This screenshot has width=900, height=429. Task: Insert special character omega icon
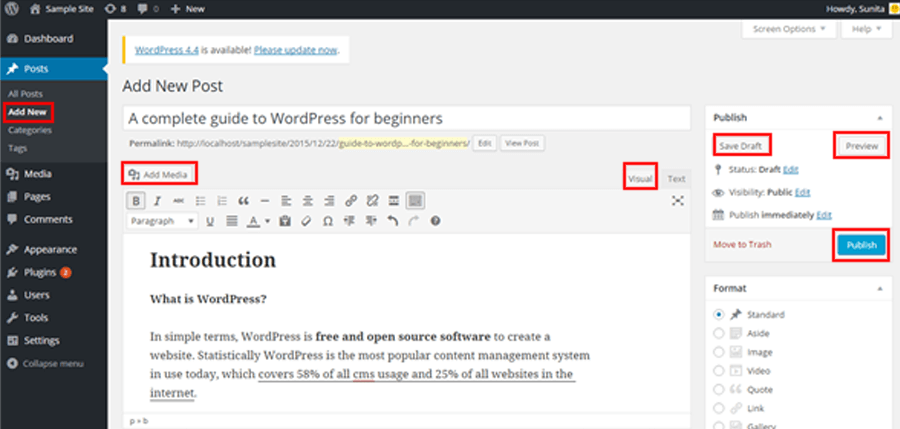point(328,221)
